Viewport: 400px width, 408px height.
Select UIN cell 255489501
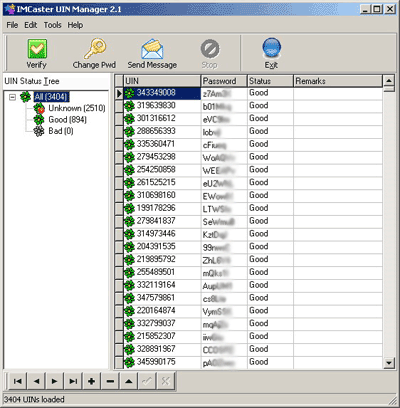point(162,273)
